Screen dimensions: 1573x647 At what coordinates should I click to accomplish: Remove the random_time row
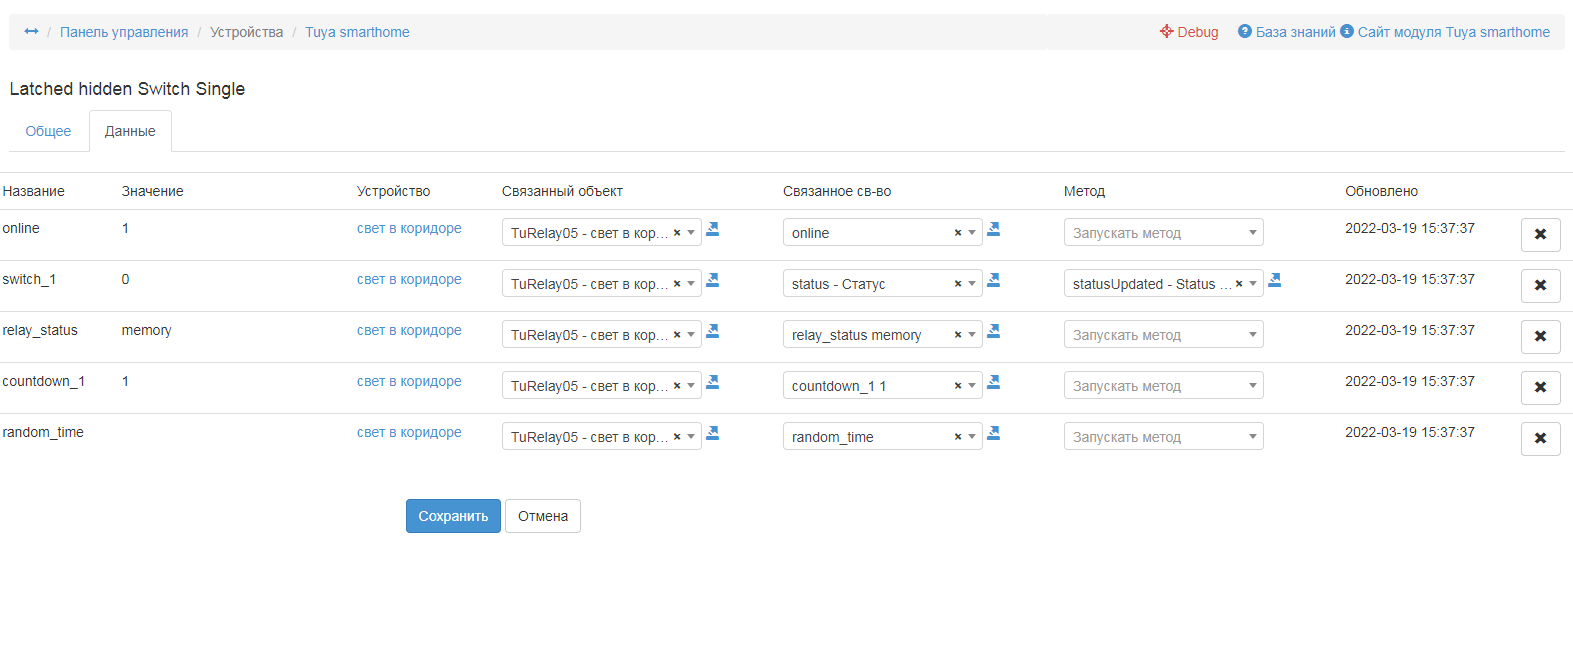pos(1540,439)
